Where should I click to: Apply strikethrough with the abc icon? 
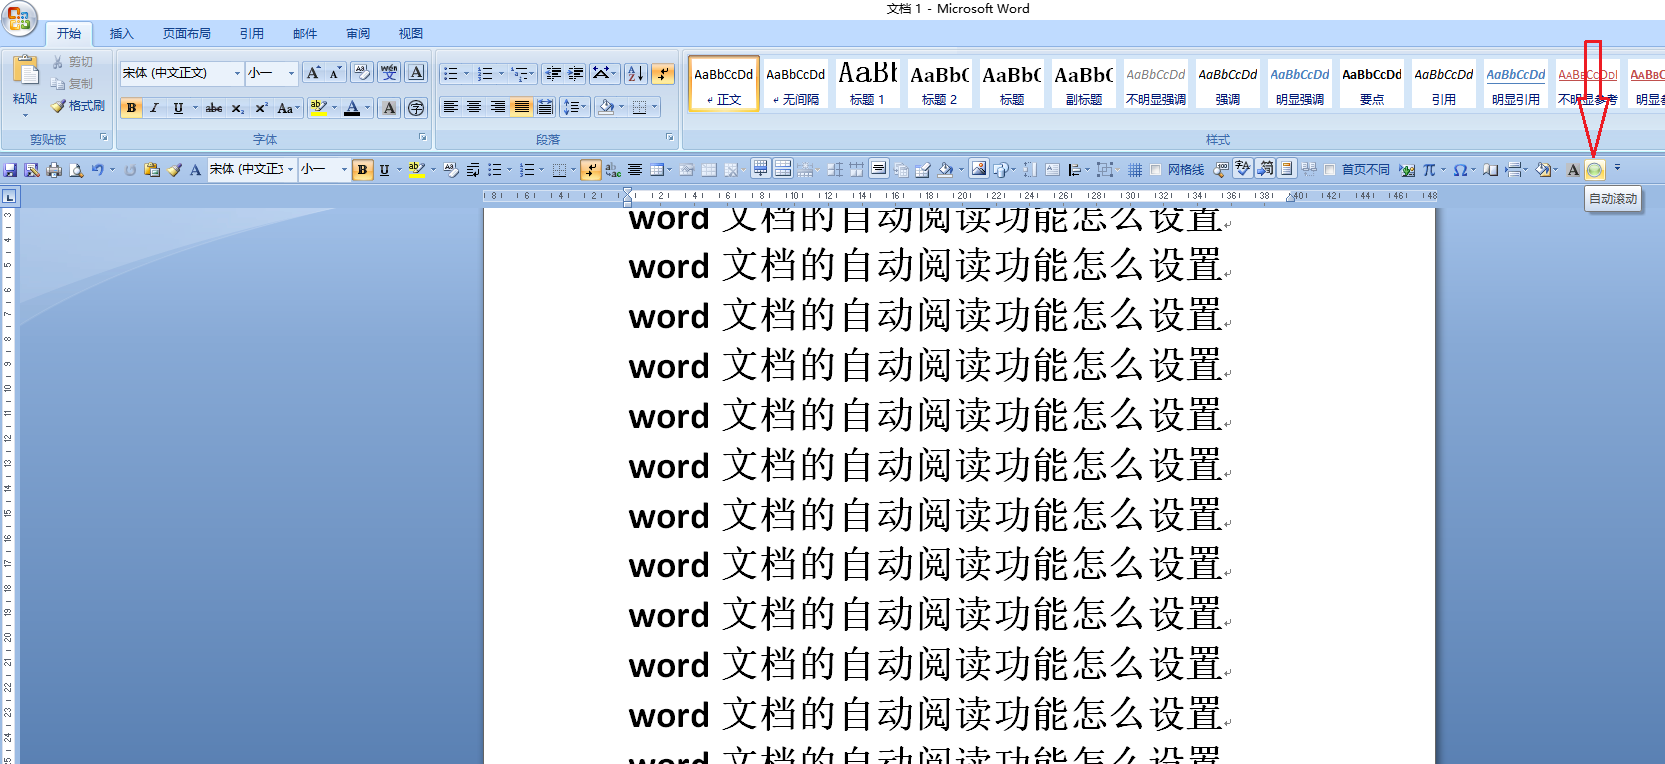click(214, 108)
